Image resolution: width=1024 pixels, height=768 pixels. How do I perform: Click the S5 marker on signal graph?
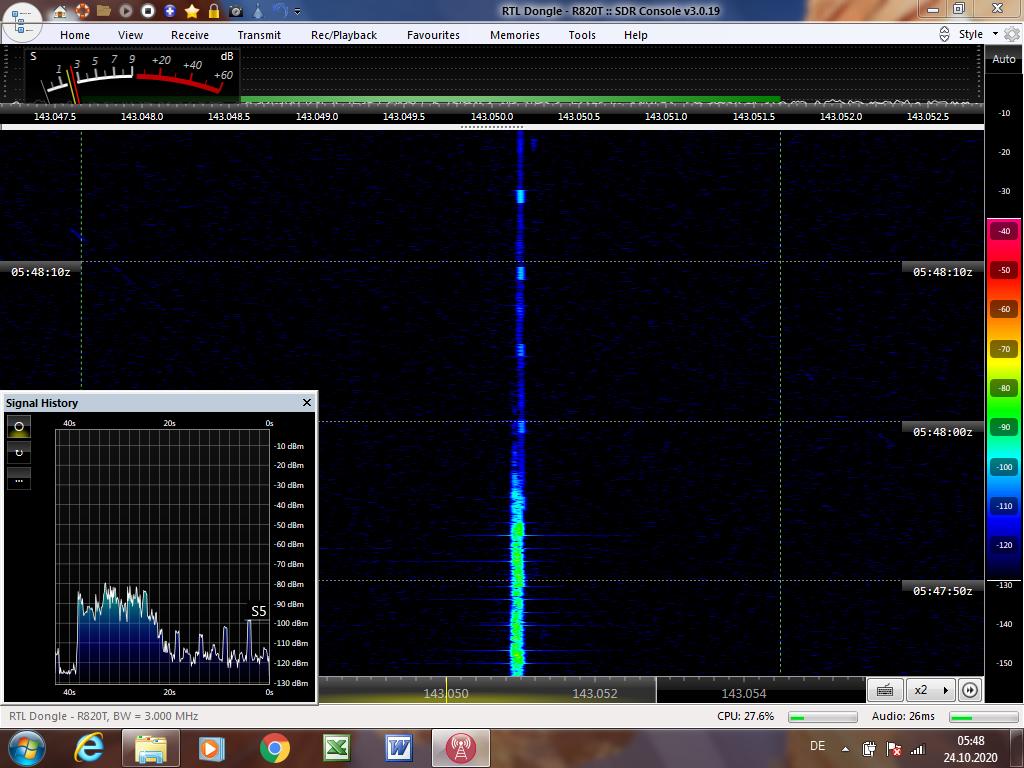[x=259, y=611]
